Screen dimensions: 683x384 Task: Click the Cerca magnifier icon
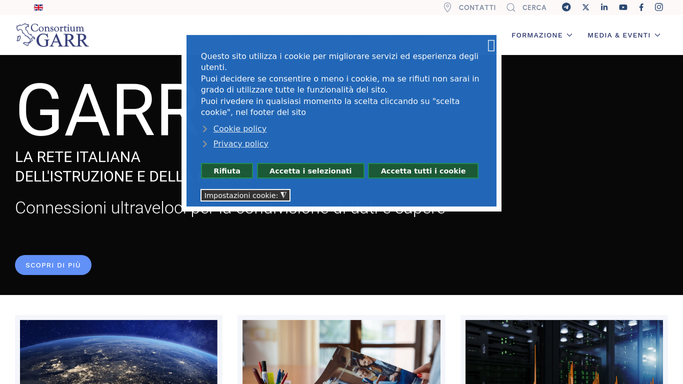(511, 7)
